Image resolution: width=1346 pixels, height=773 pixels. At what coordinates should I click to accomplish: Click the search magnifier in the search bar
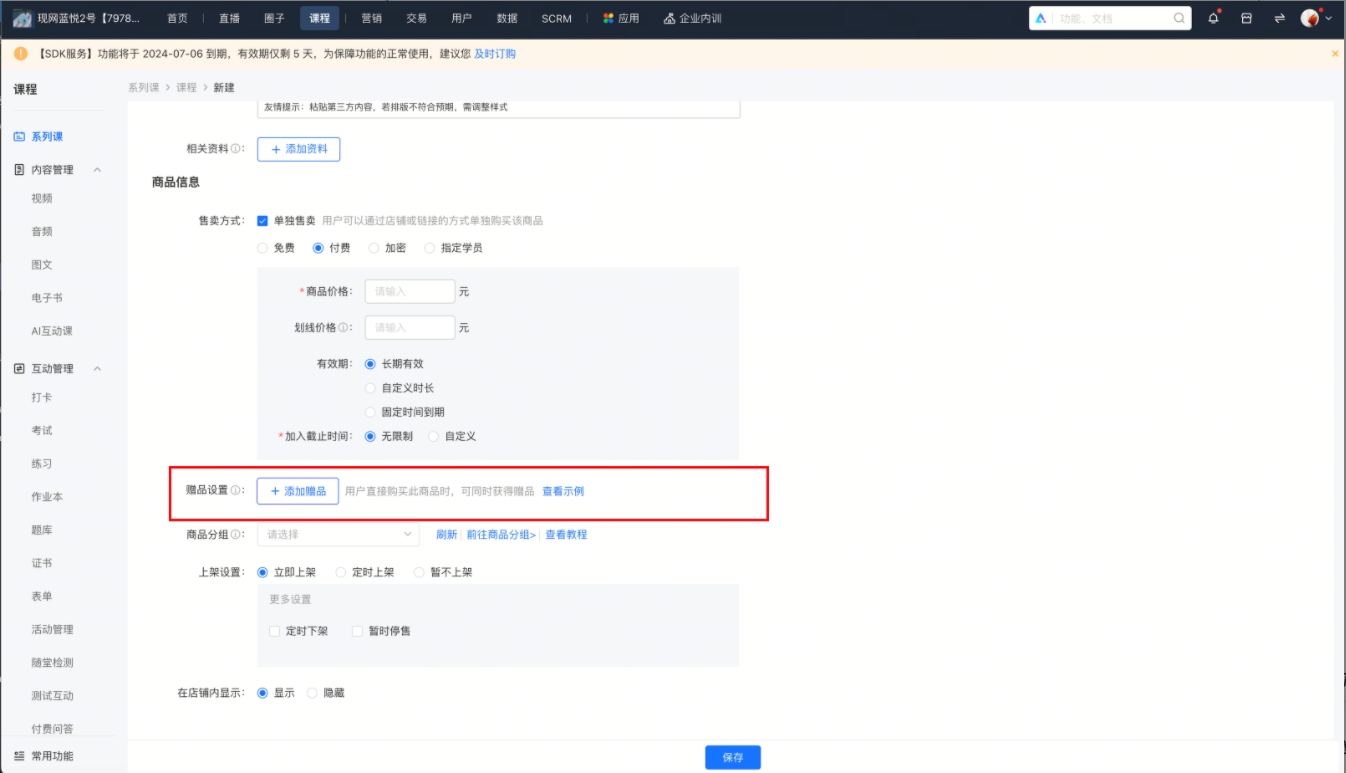pyautogui.click(x=1179, y=17)
